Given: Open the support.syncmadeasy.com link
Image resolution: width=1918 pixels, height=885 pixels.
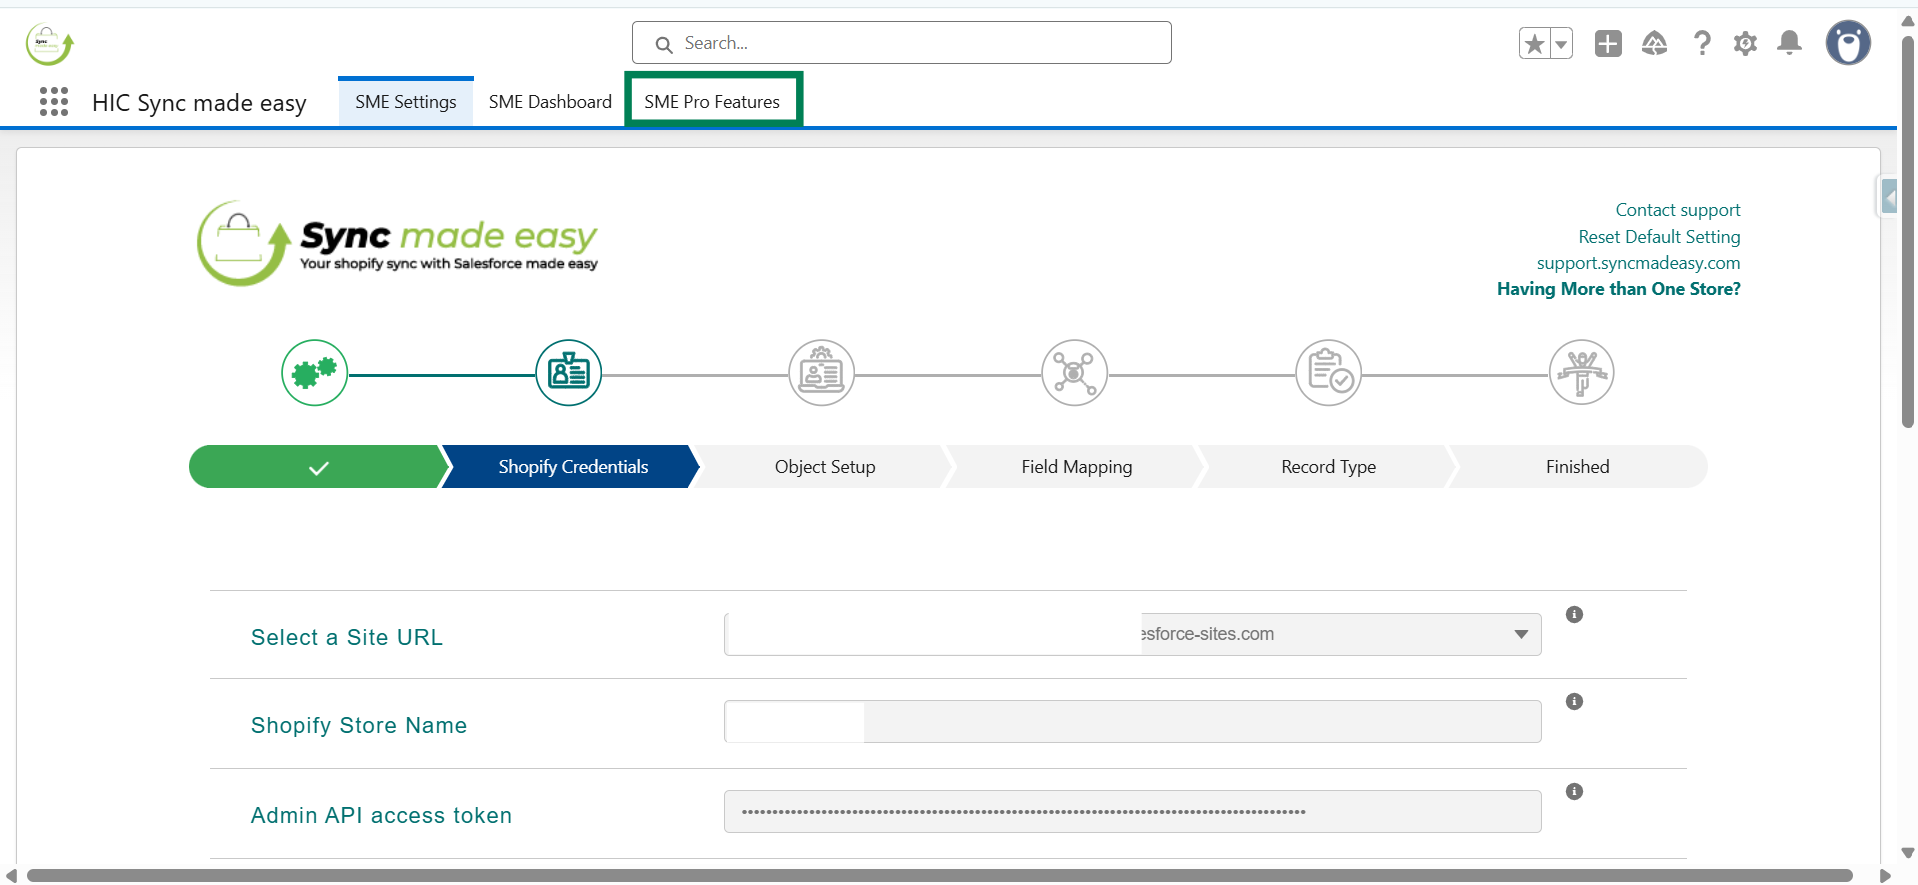Looking at the screenshot, I should point(1638,263).
